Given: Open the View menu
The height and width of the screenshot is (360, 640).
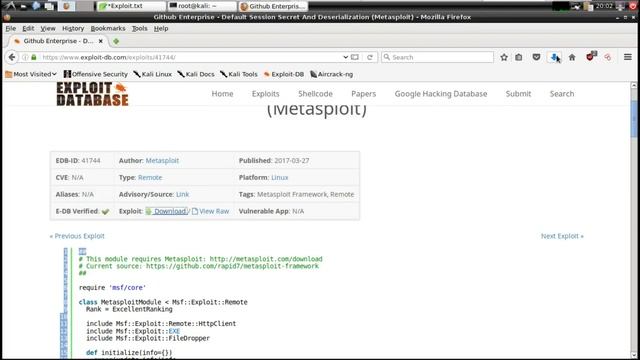Looking at the screenshot, I should click(48, 29).
